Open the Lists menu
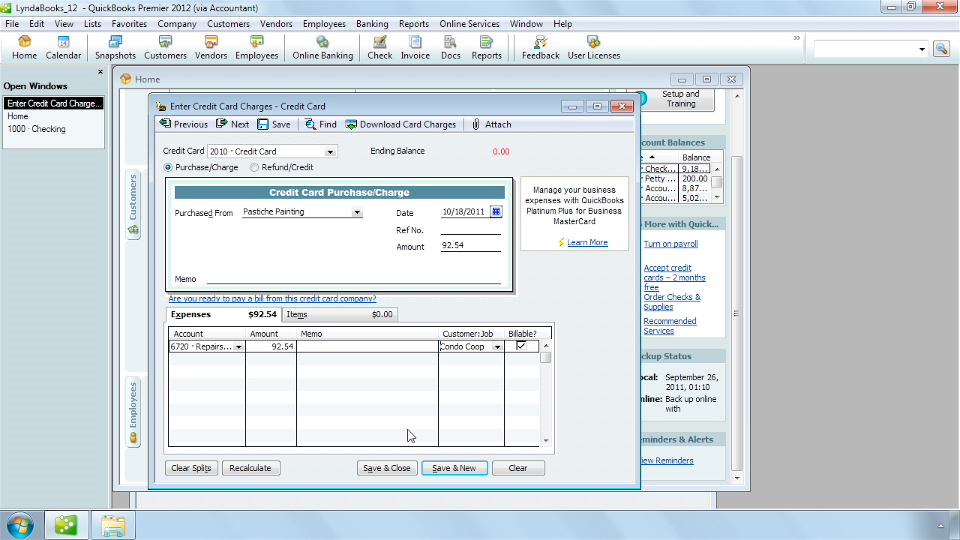This screenshot has width=960, height=540. click(x=92, y=24)
